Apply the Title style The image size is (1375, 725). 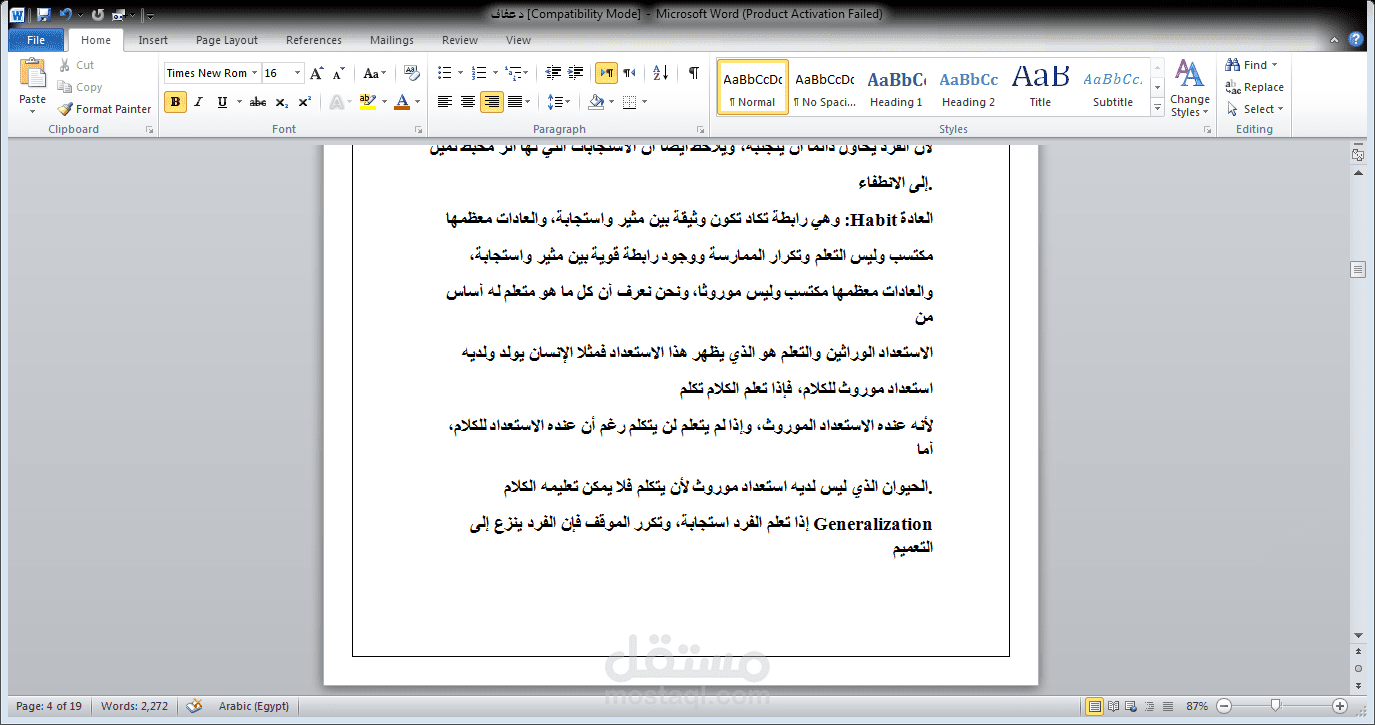coord(1040,87)
